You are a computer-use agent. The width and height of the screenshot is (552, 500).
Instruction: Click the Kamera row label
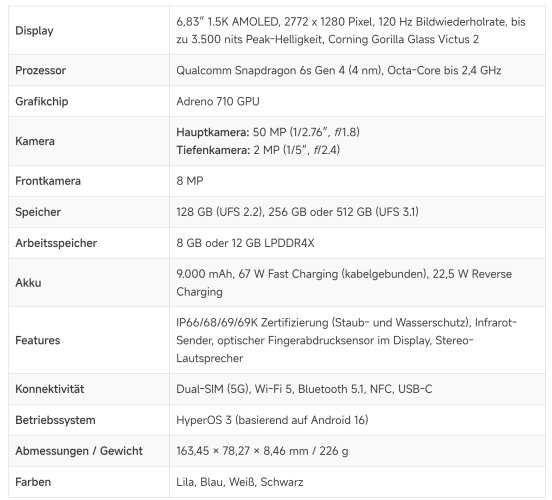[35, 141]
